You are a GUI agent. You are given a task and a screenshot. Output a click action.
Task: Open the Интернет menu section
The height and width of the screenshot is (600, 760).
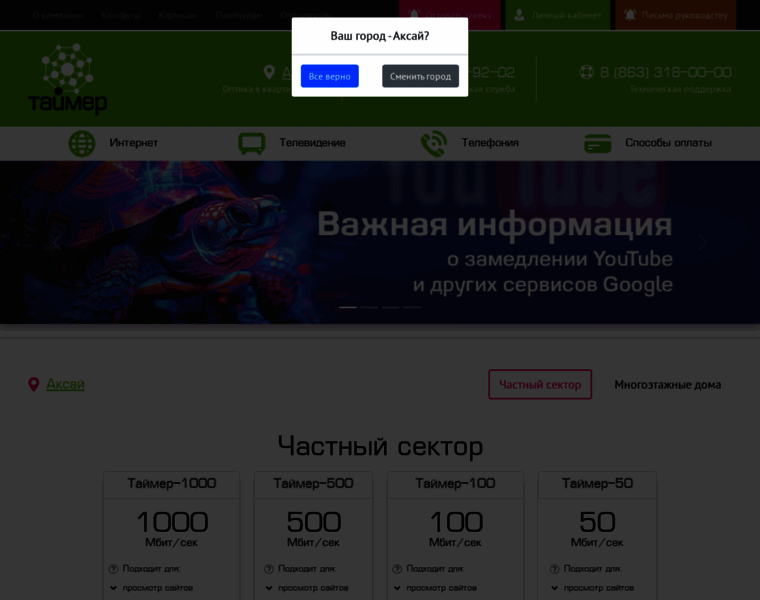pos(133,142)
